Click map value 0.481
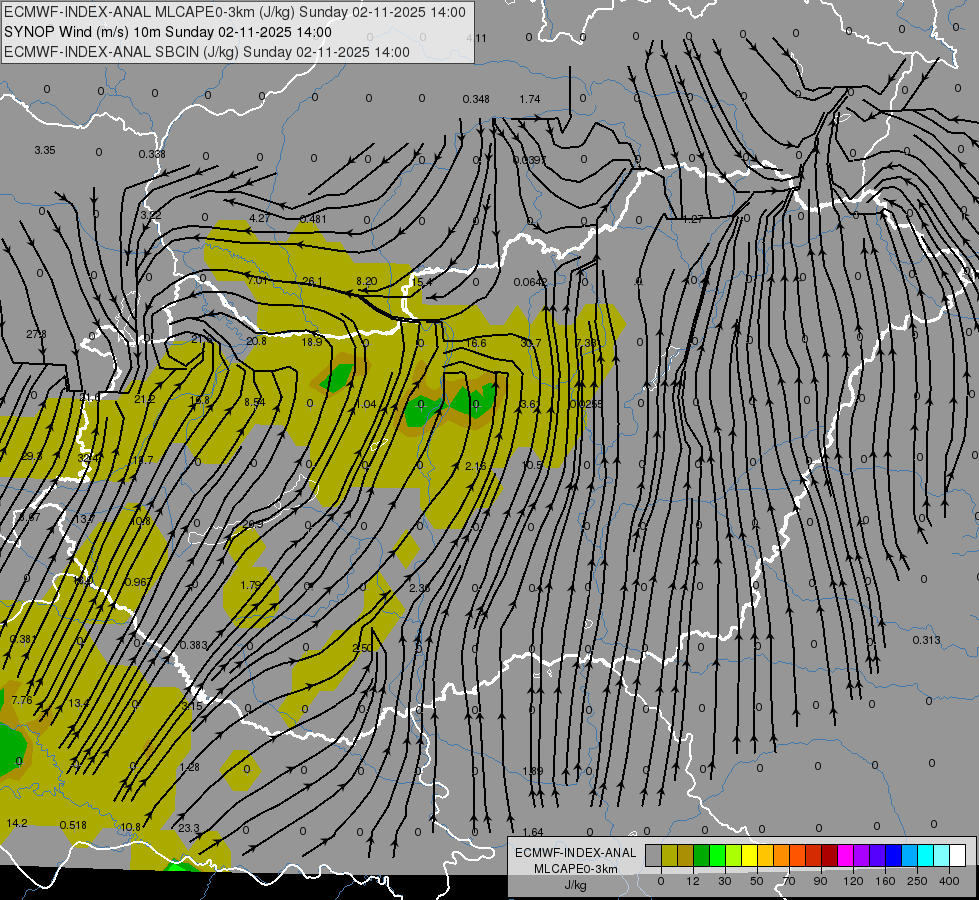The width and height of the screenshot is (979, 900). click(313, 219)
